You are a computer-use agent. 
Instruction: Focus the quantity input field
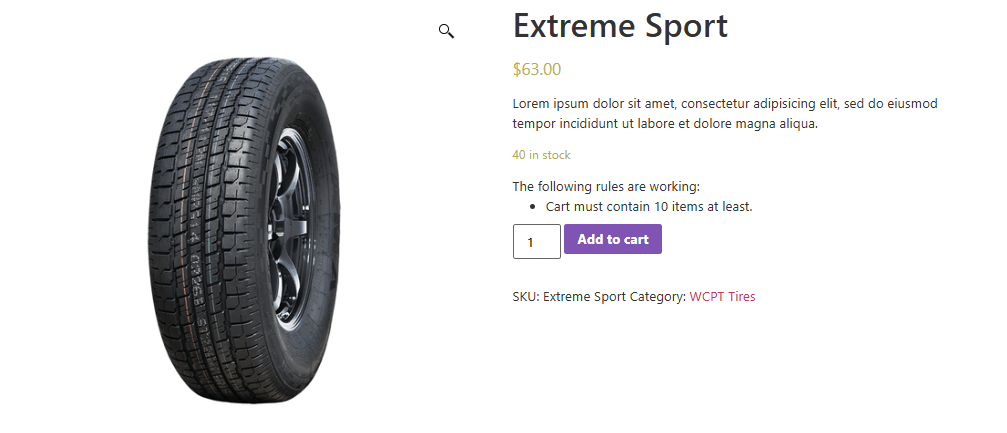pyautogui.click(x=536, y=241)
